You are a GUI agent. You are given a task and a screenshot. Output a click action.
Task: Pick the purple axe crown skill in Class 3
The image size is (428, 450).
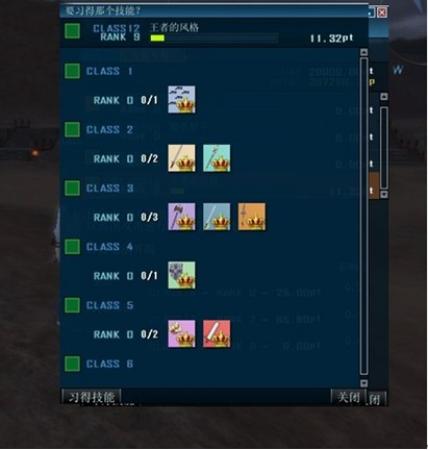click(182, 217)
